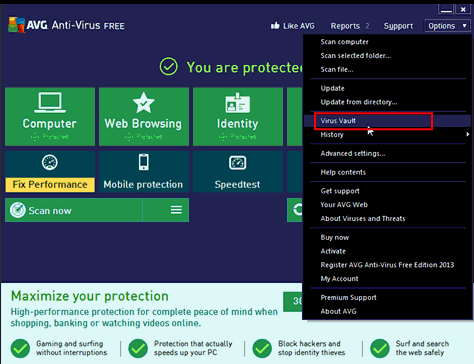Click the Speedtest meter icon

pyautogui.click(x=238, y=163)
